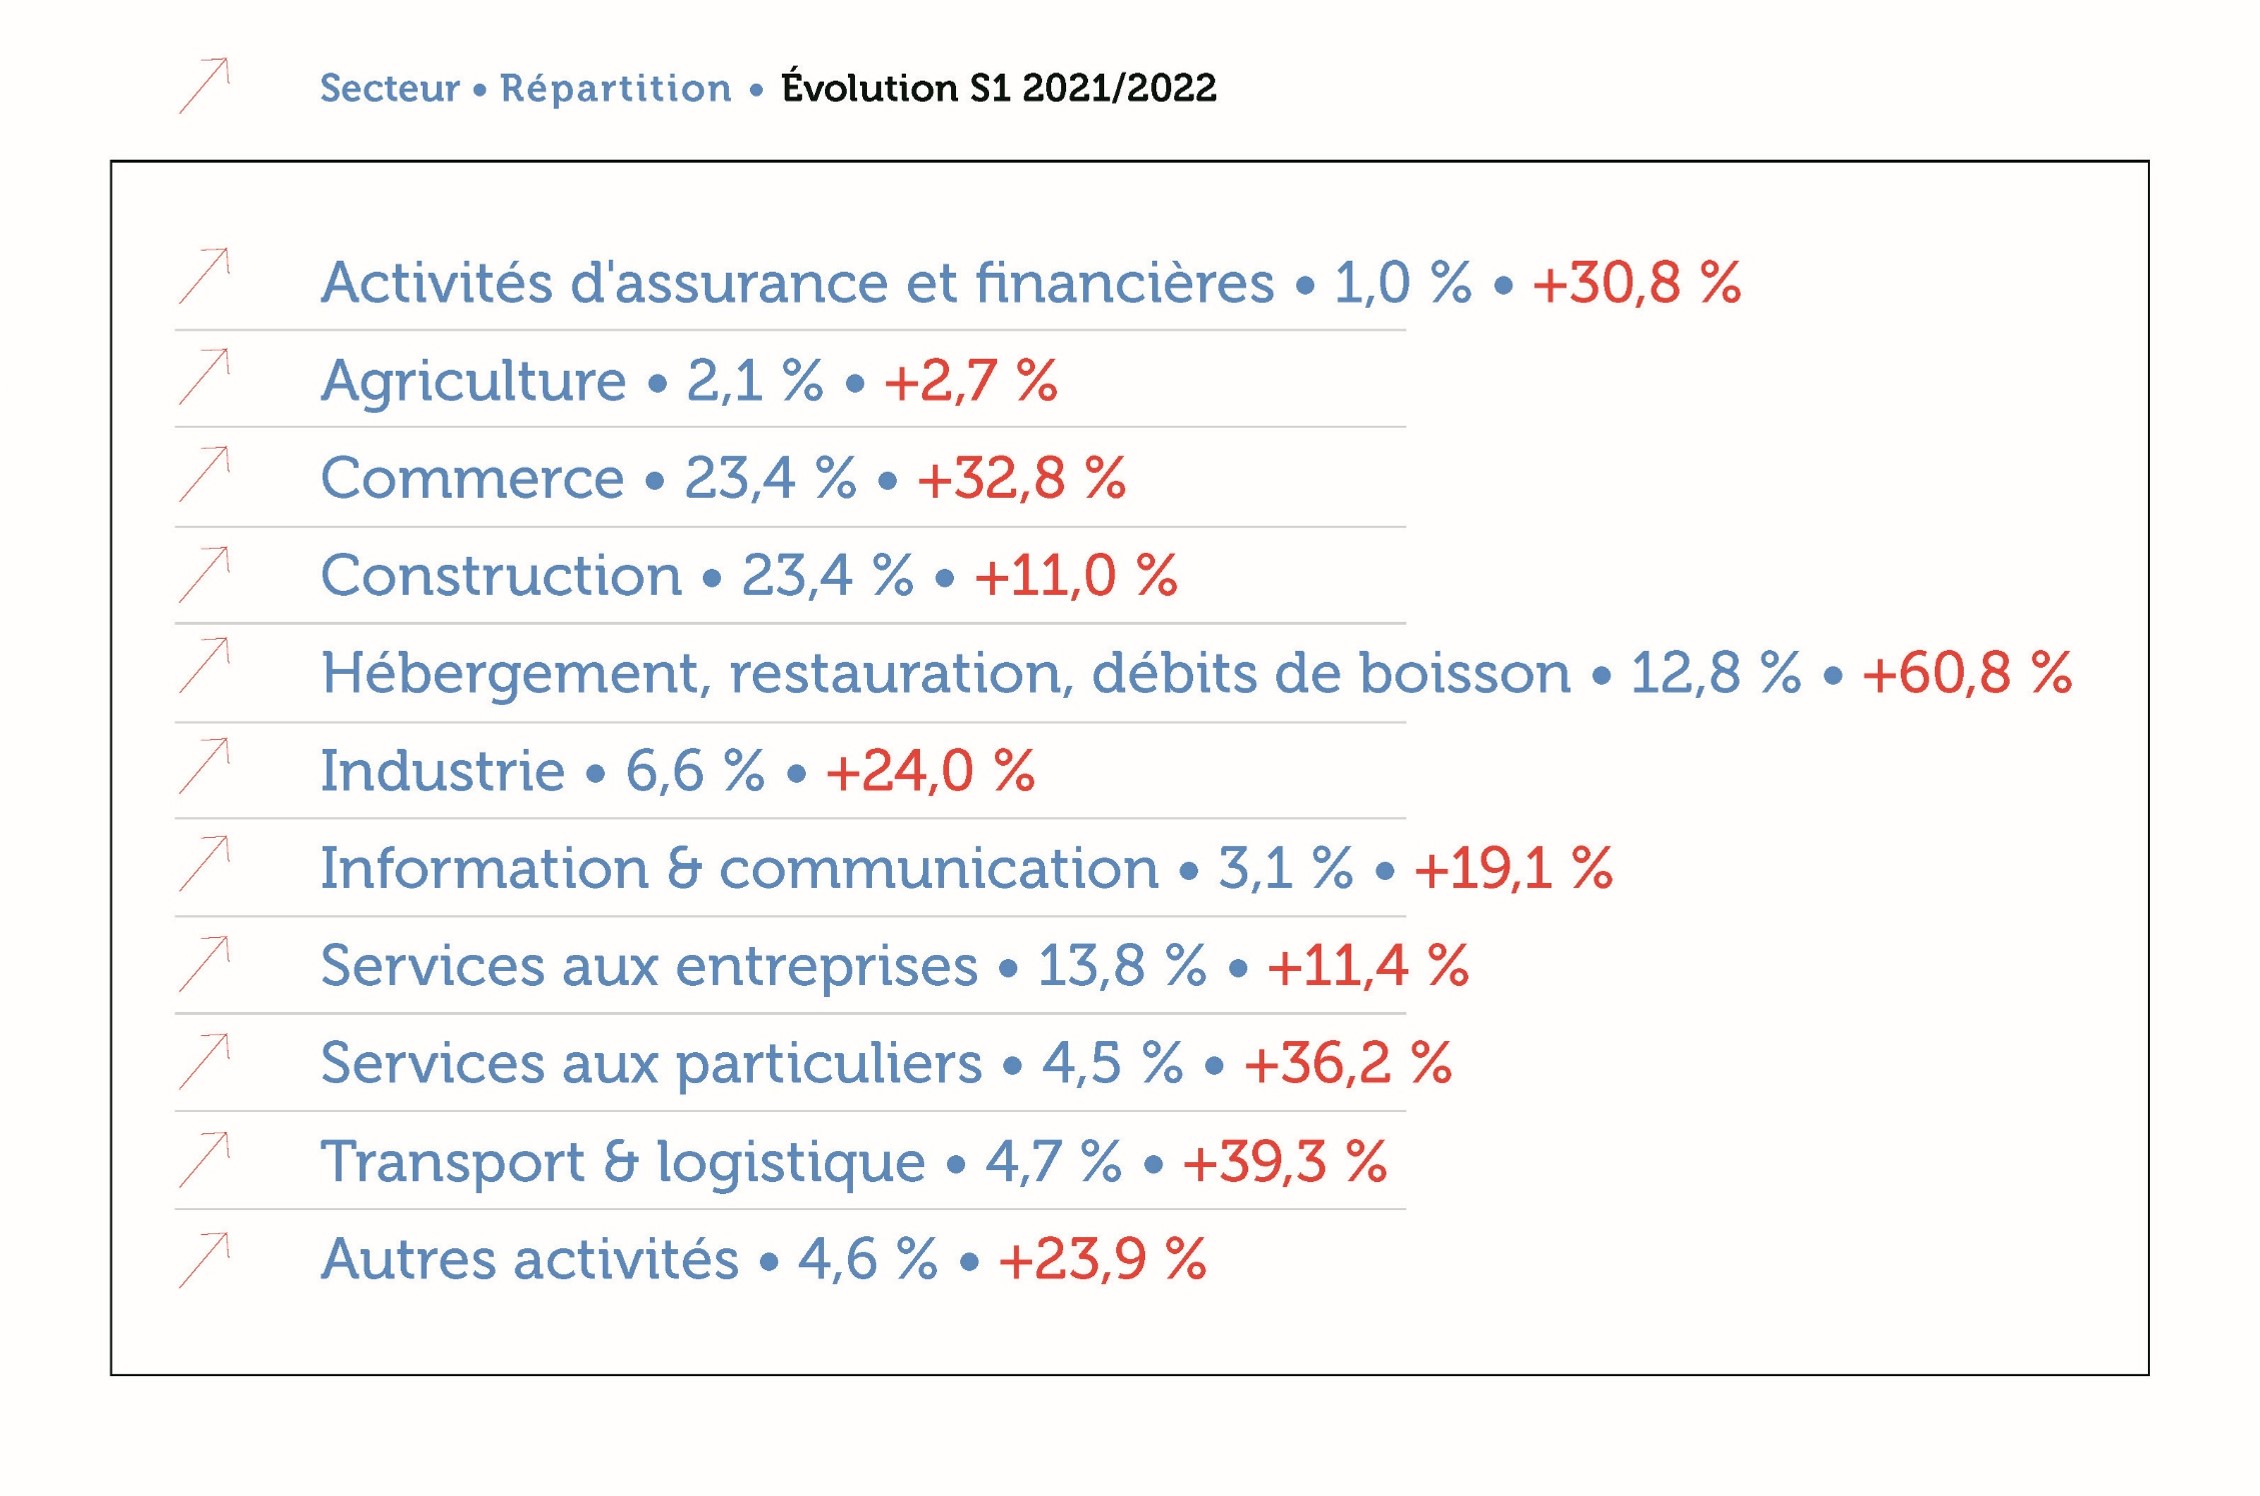Select the Répartition header label
The image size is (2260, 1496).
point(616,89)
